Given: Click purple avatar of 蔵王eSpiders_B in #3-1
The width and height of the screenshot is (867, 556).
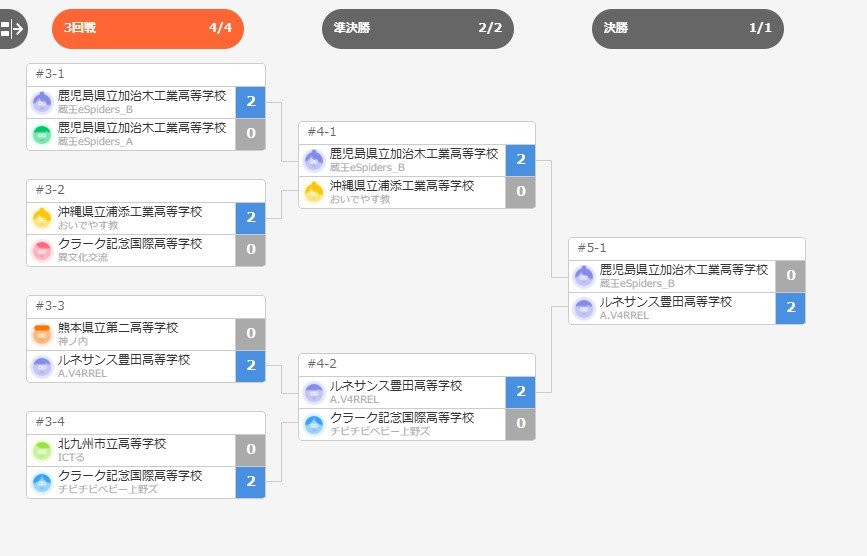Looking at the screenshot, I should 42,102.
